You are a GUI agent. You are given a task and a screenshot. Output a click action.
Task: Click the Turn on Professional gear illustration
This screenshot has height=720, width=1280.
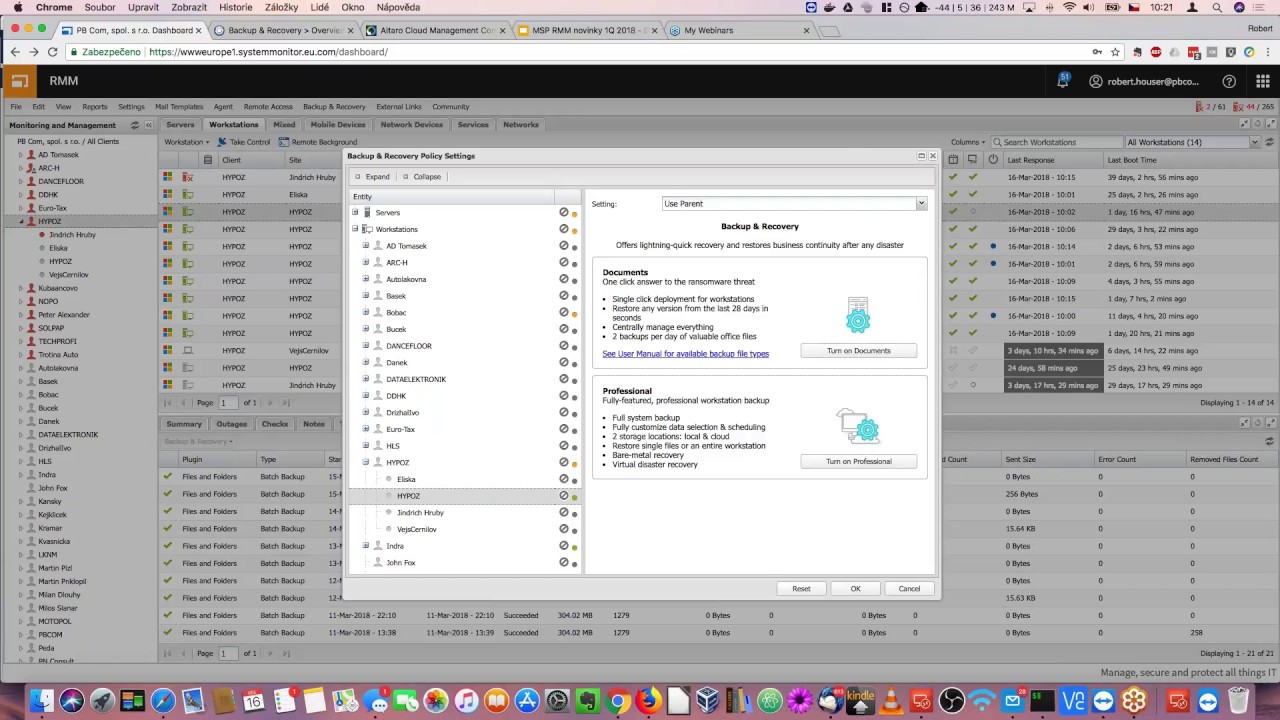tap(858, 427)
